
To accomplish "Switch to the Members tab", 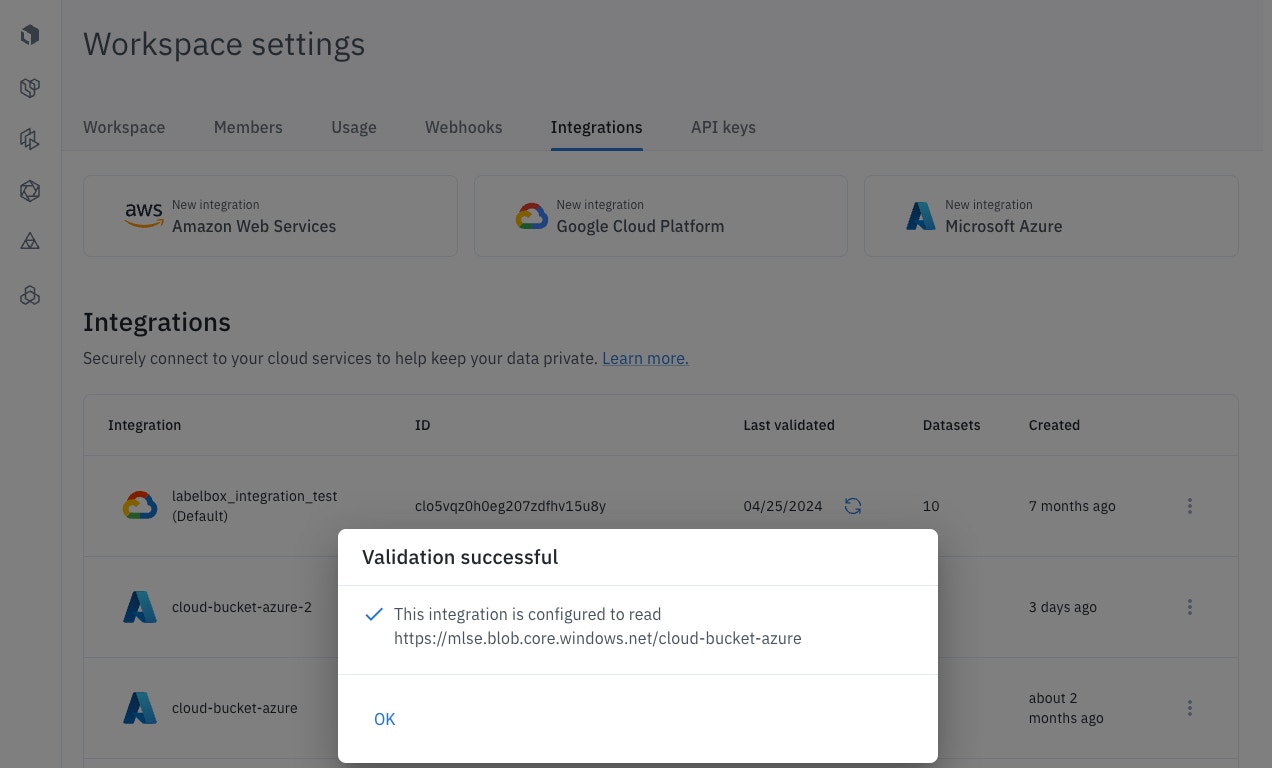I will [x=248, y=127].
